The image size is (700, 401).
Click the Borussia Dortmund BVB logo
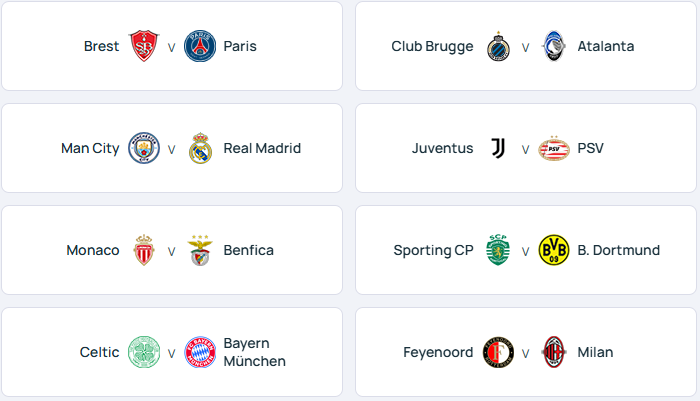tap(554, 250)
